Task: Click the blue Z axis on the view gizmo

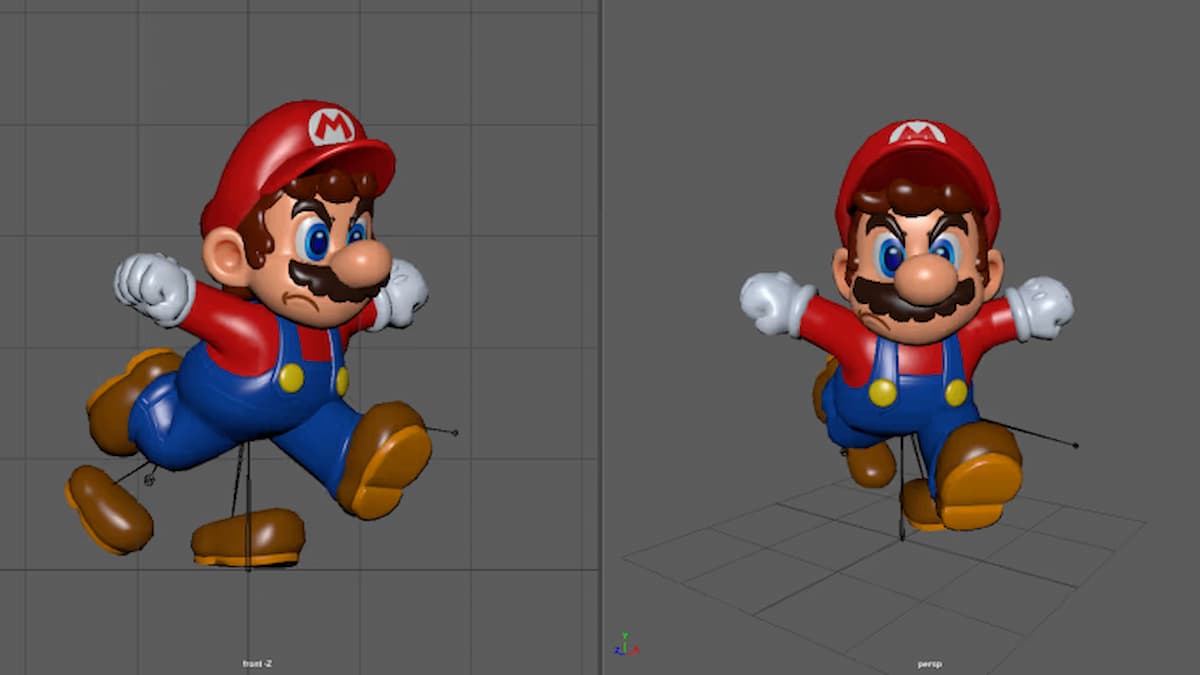Action: (618, 651)
